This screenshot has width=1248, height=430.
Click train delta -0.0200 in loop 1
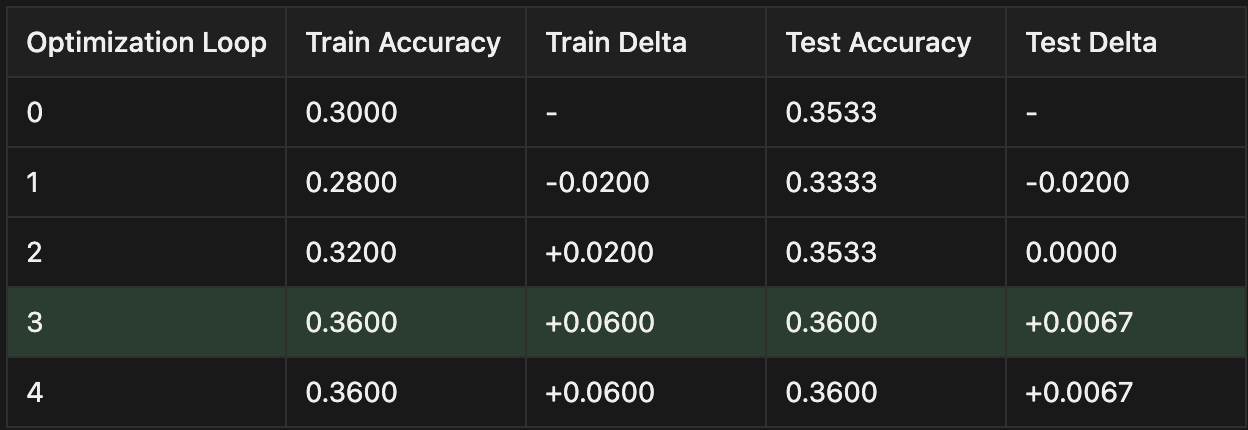tap(597, 182)
